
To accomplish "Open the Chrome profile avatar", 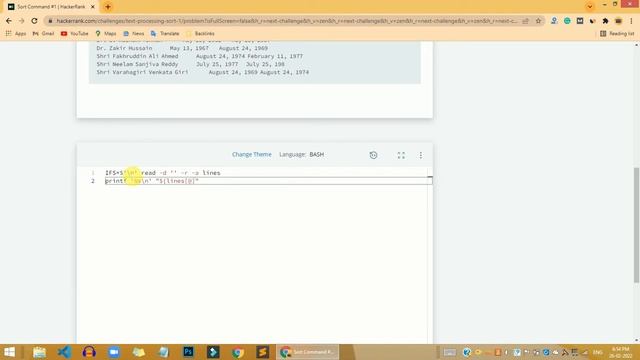I will [x=618, y=21].
